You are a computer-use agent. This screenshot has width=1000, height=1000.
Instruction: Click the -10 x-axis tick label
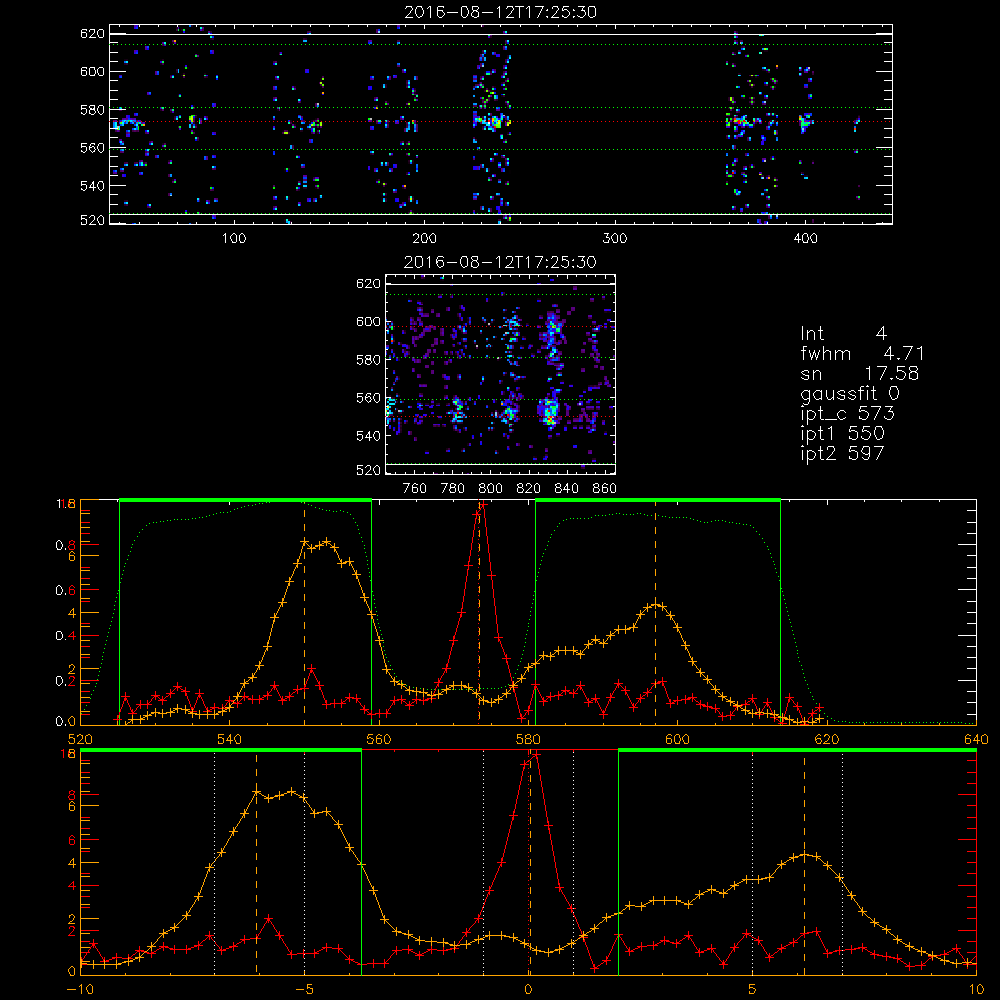click(x=80, y=990)
